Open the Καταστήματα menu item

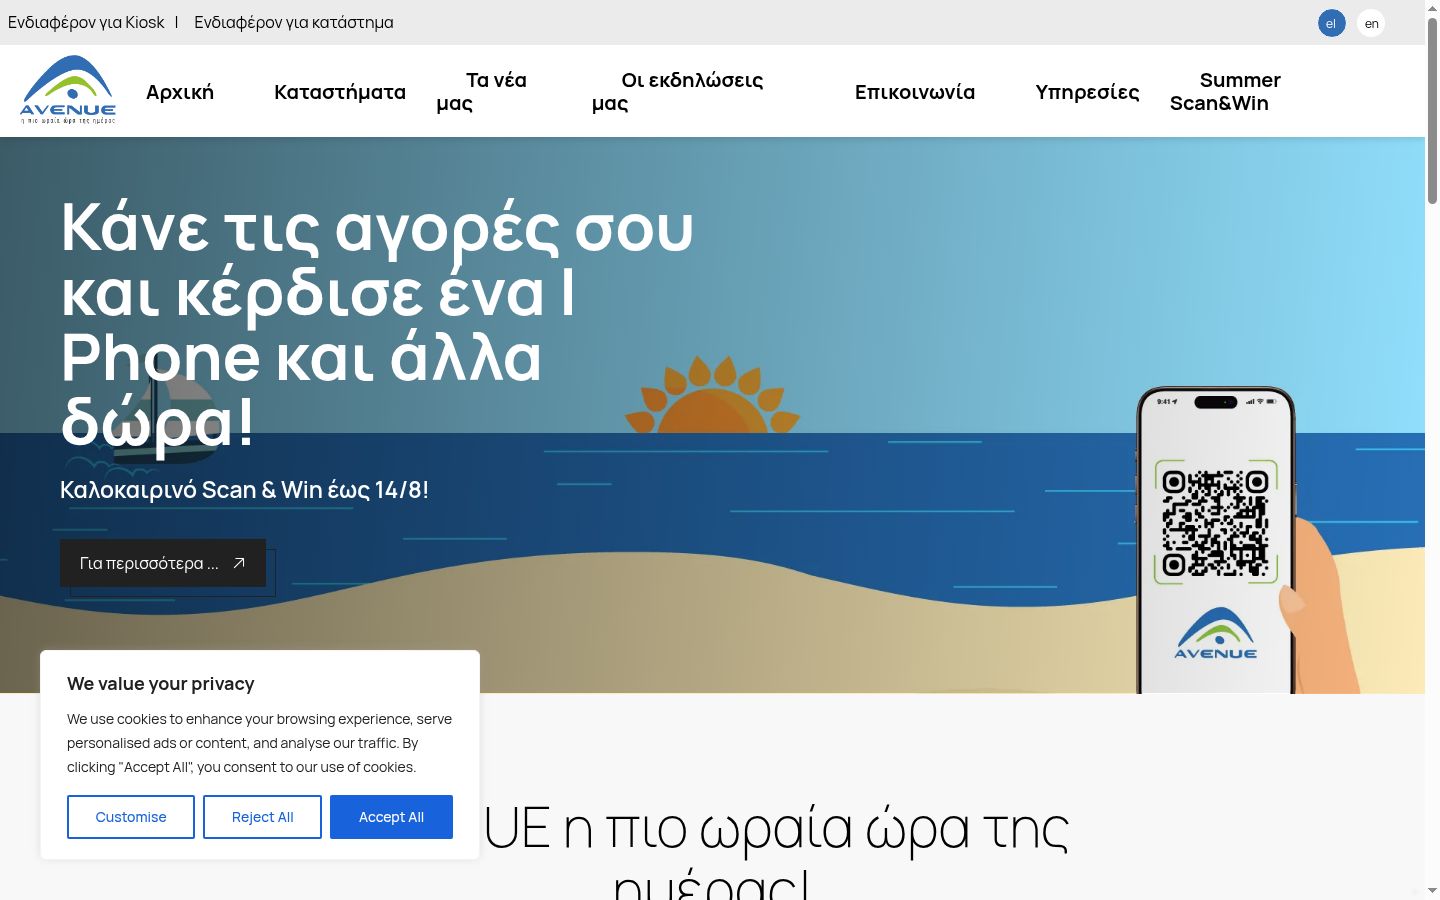[x=340, y=92]
